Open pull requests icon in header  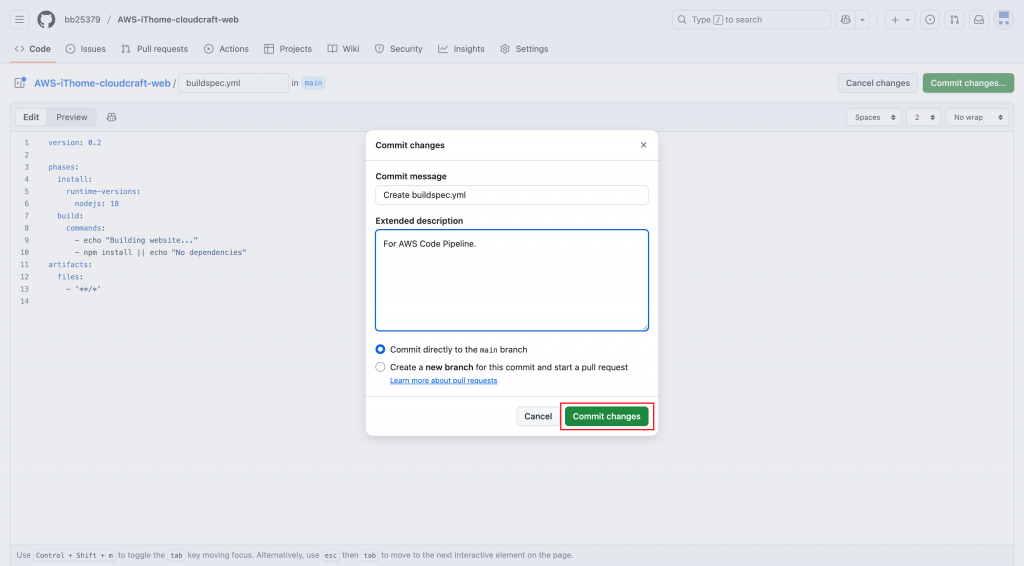[x=954, y=19]
